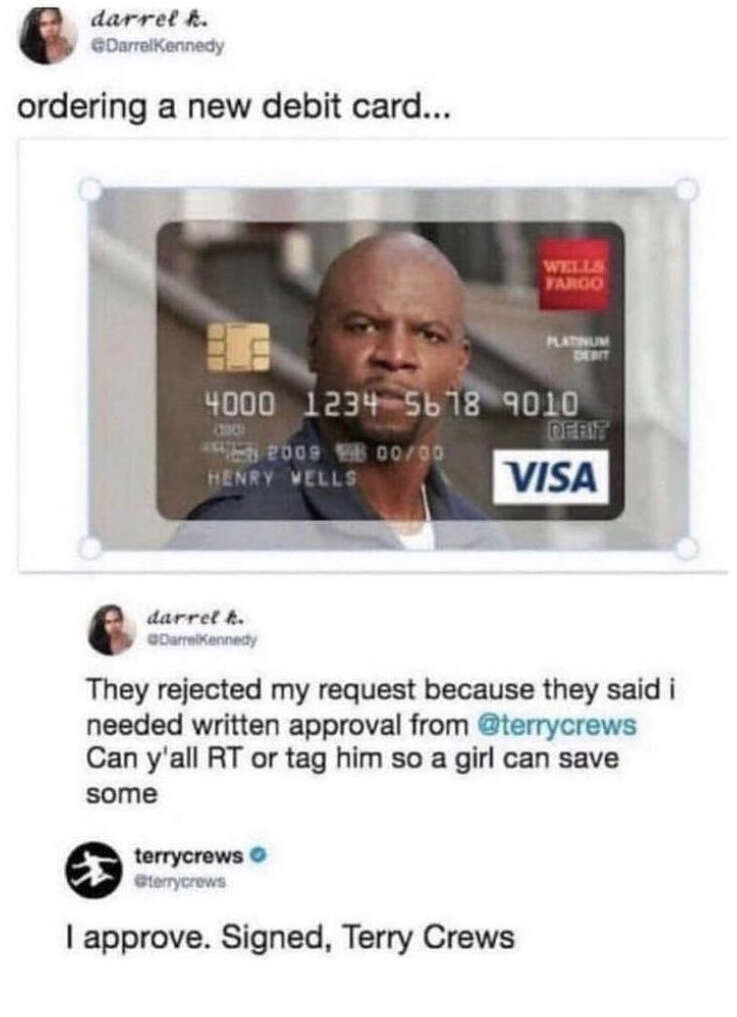Select the bottom-left crop handle of the card image

91,547
